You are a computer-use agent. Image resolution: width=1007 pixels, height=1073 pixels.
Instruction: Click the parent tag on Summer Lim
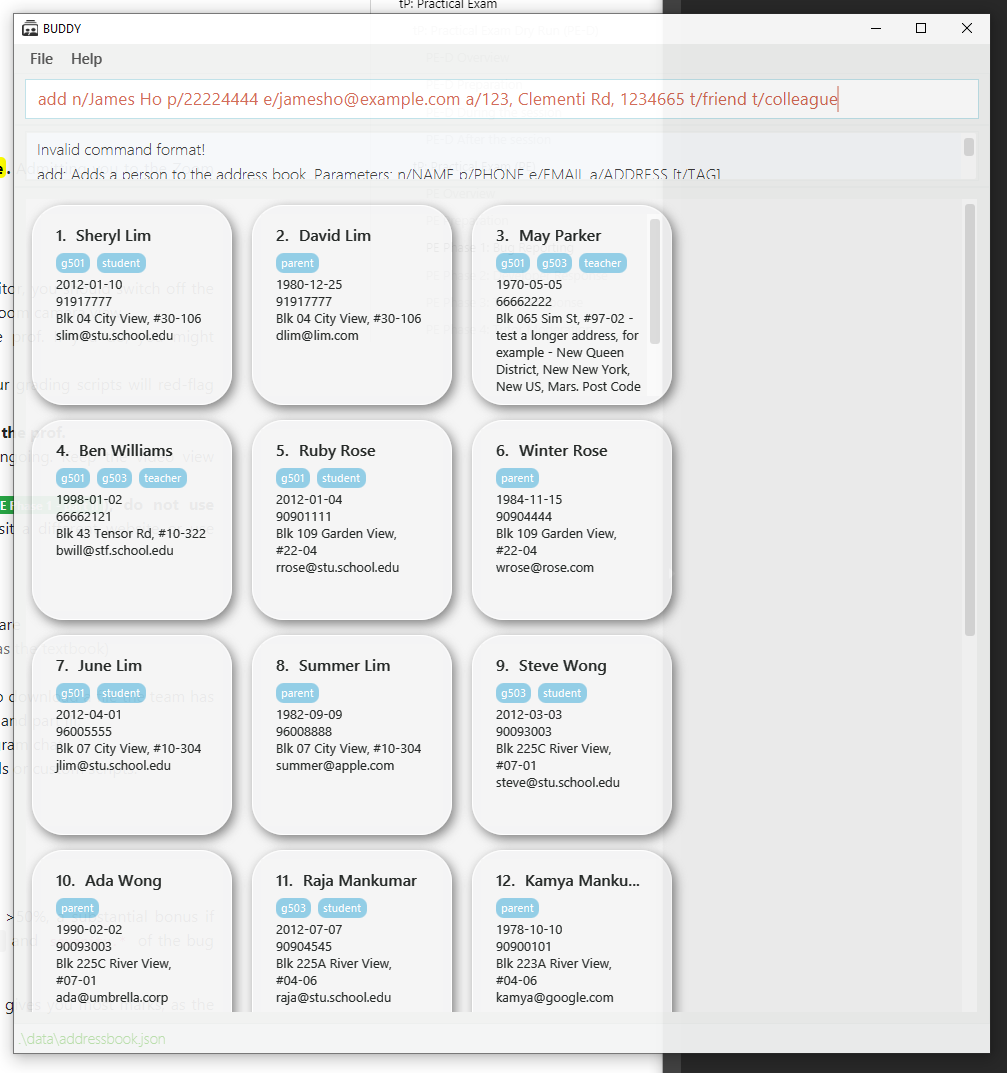pyautogui.click(x=298, y=693)
